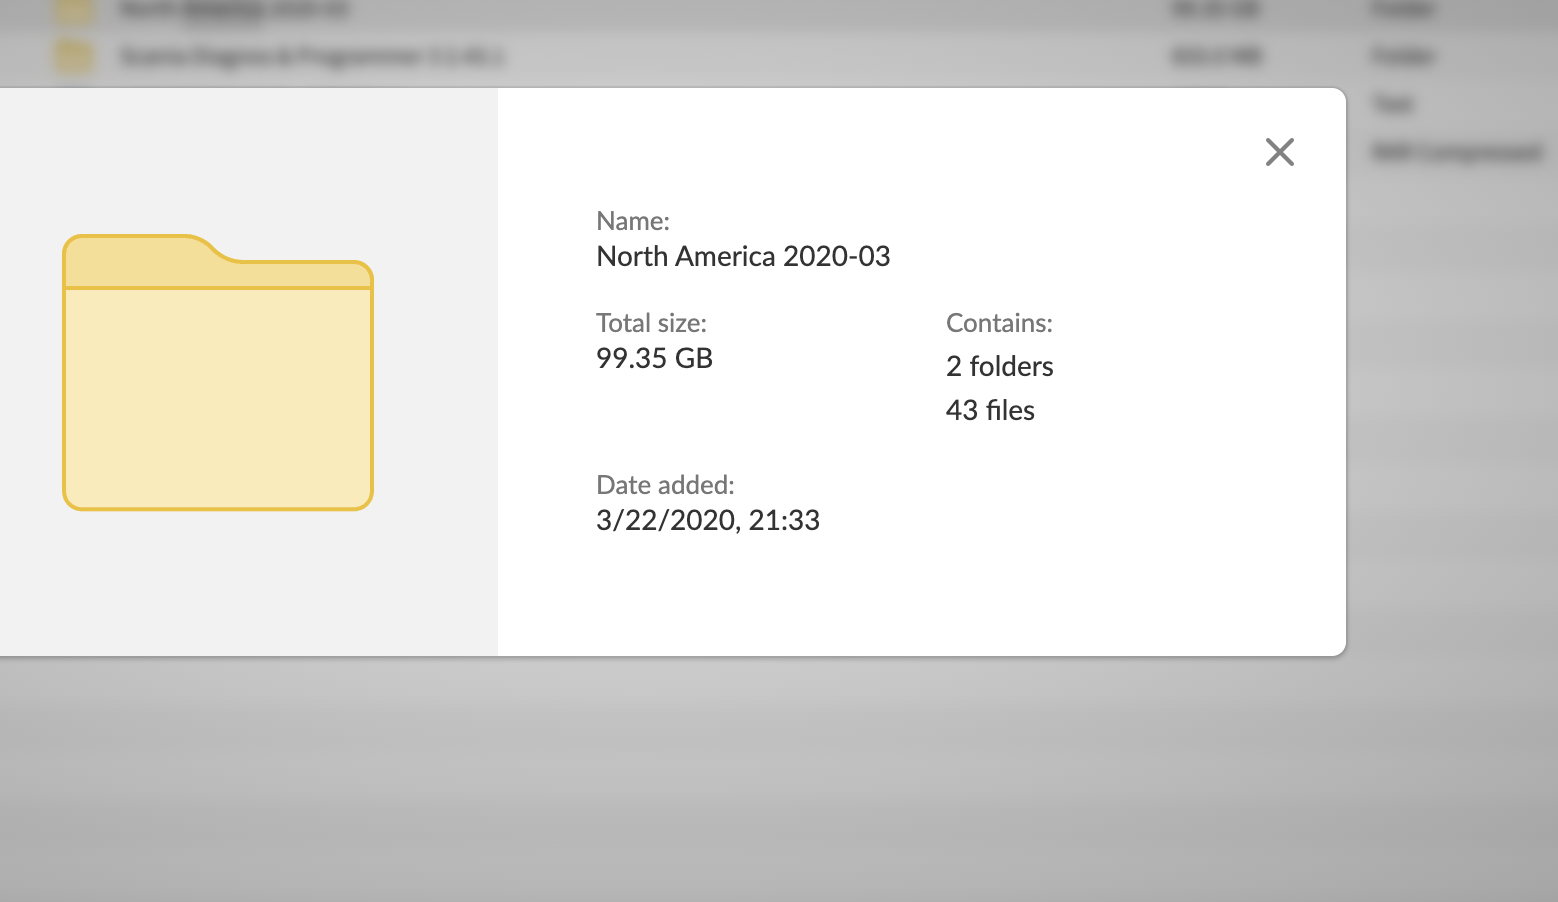Screen dimensions: 1558x902
Task: Click the empty gray preview panel below the folder icon
Action: click(x=248, y=590)
